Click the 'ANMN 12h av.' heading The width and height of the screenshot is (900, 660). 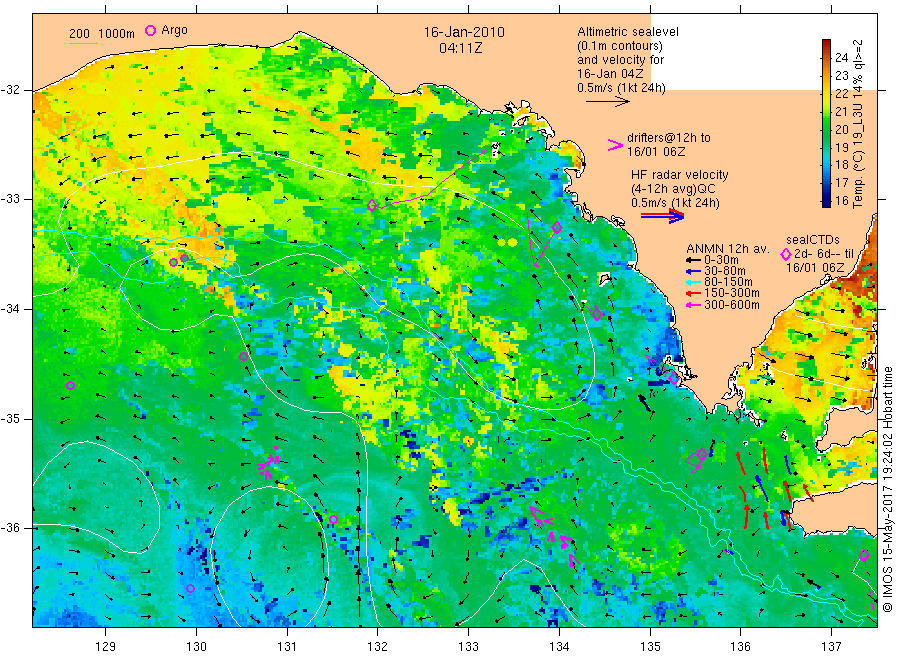tap(727, 249)
